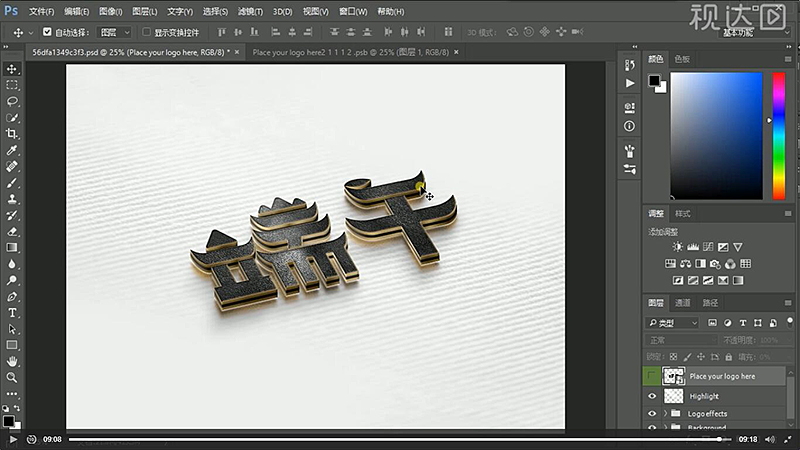Pick a hue on the spectrum slider
Viewport: 800px width, 450px height.
[779, 136]
